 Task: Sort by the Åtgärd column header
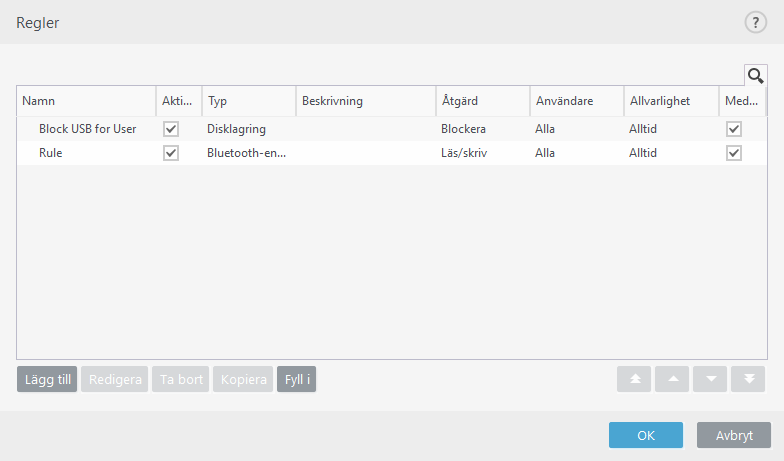click(482, 101)
